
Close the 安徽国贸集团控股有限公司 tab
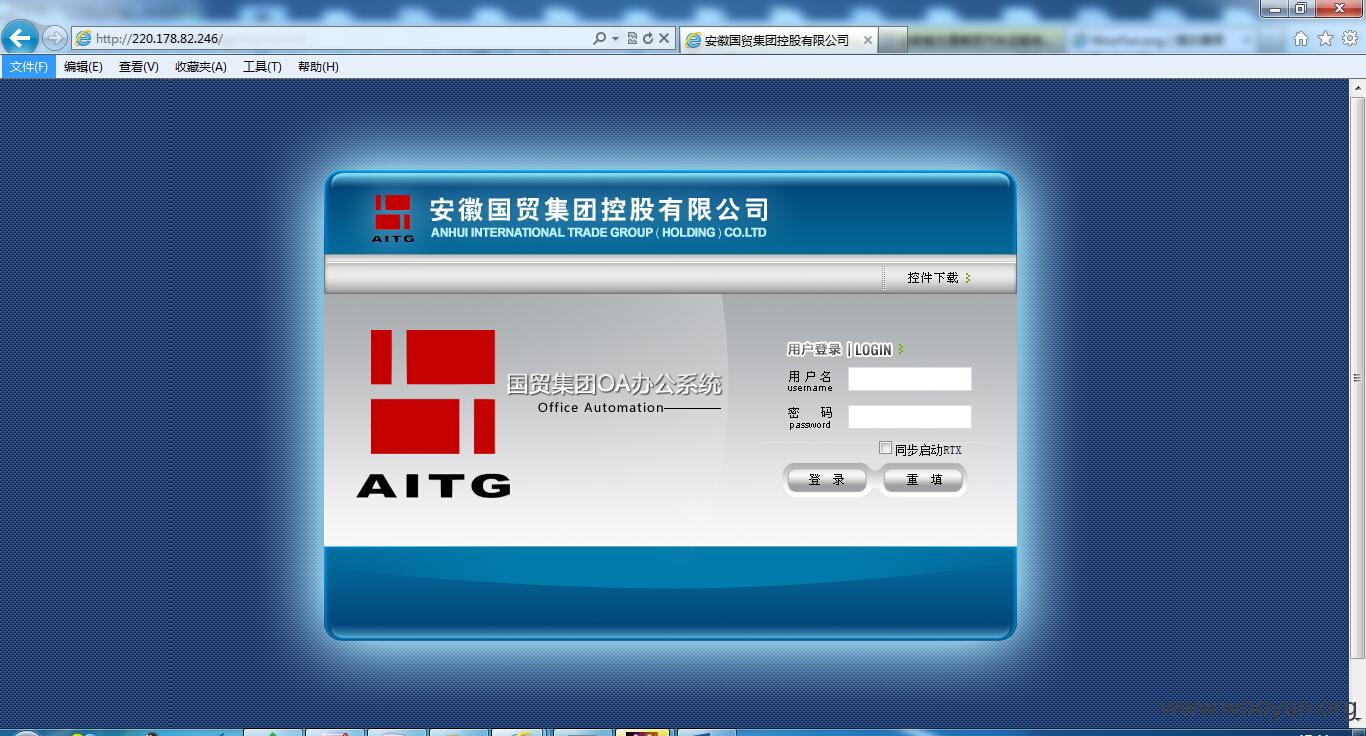click(x=867, y=40)
